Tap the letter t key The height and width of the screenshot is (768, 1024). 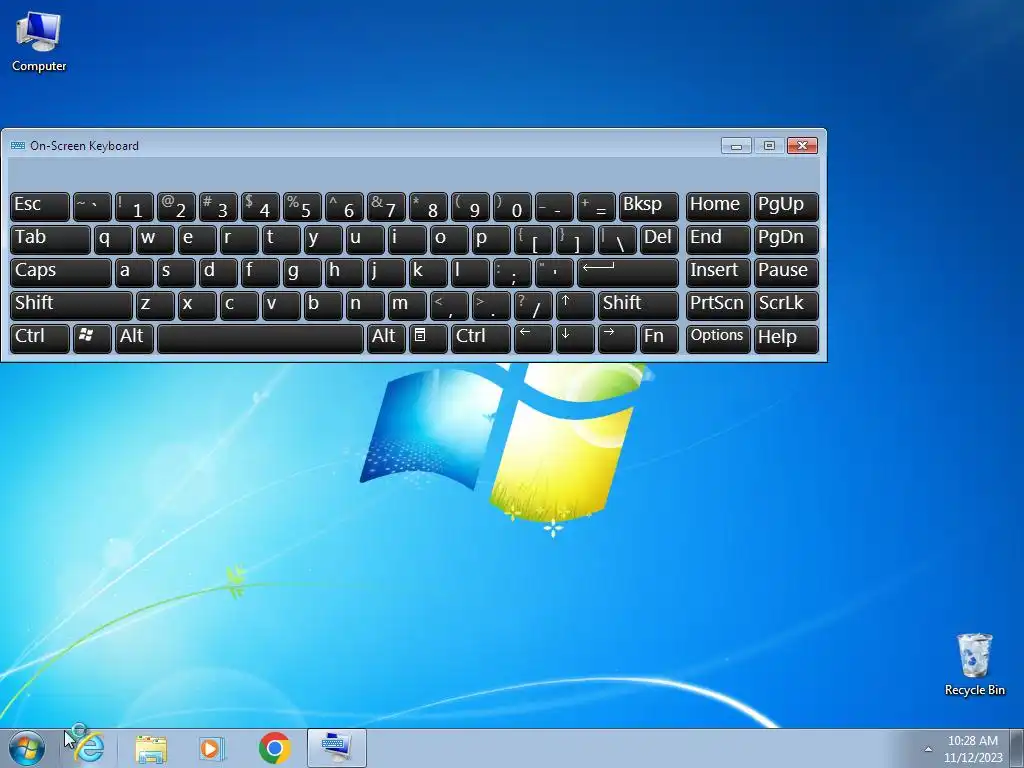pos(281,240)
